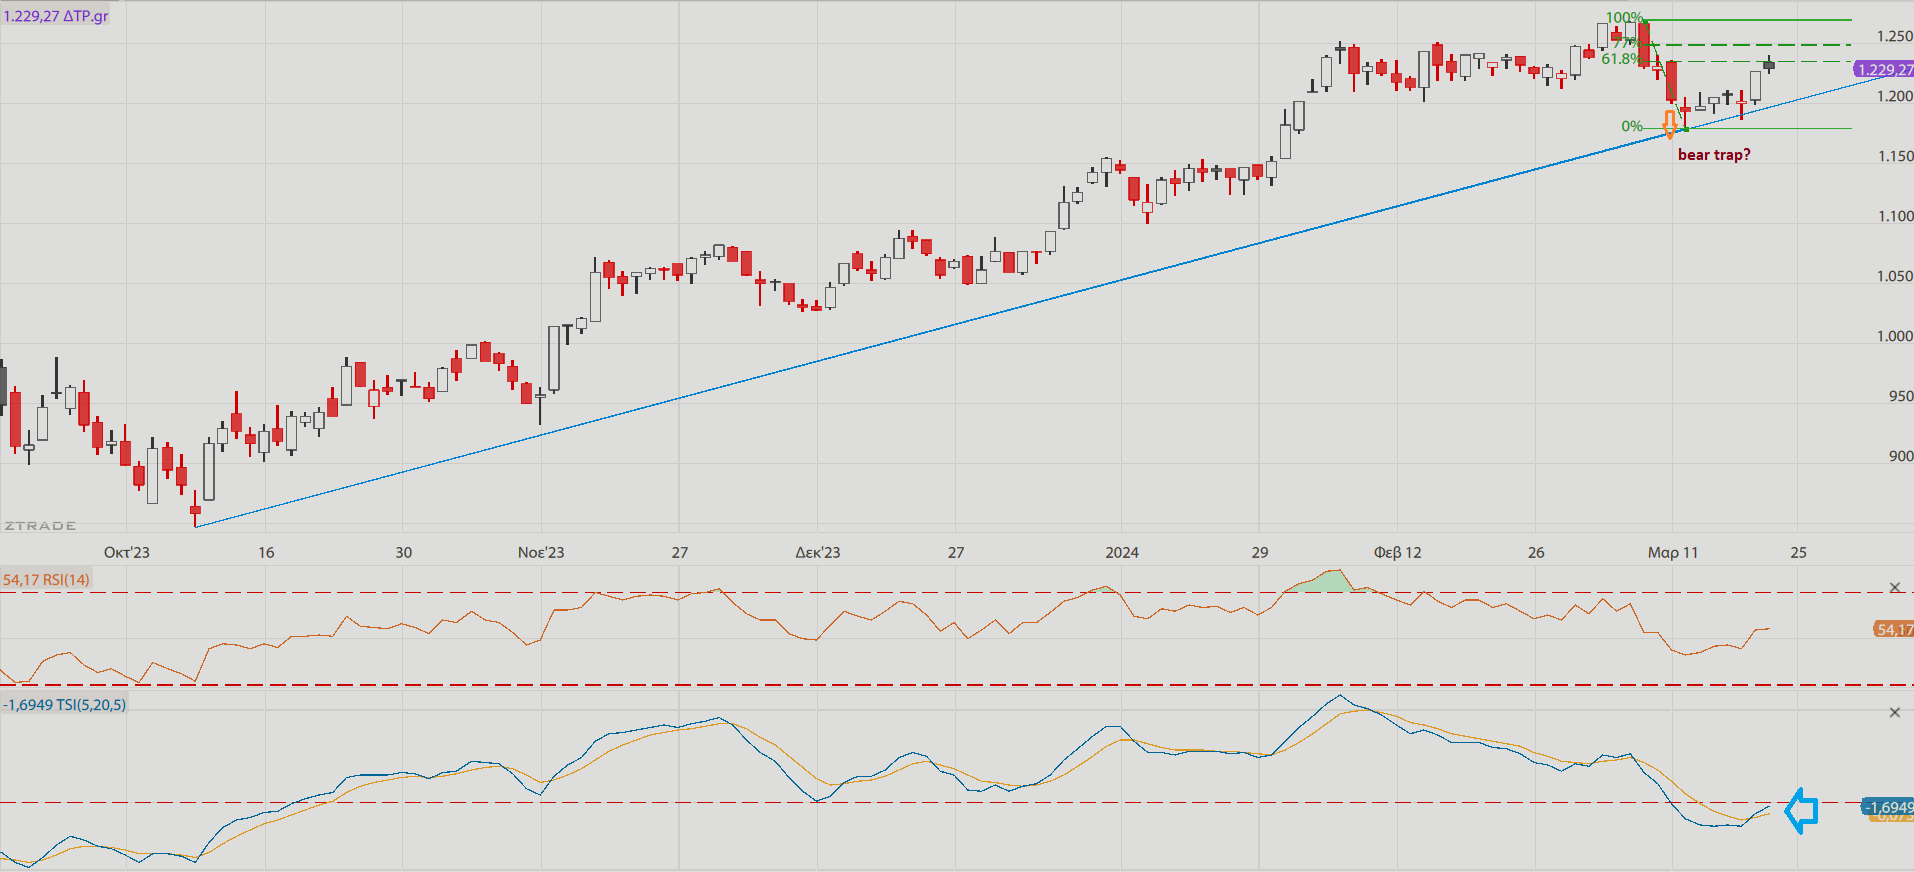Image resolution: width=1914 pixels, height=872 pixels.
Task: Click the orange 54,17 RSI value tag
Action: pos(1893,630)
